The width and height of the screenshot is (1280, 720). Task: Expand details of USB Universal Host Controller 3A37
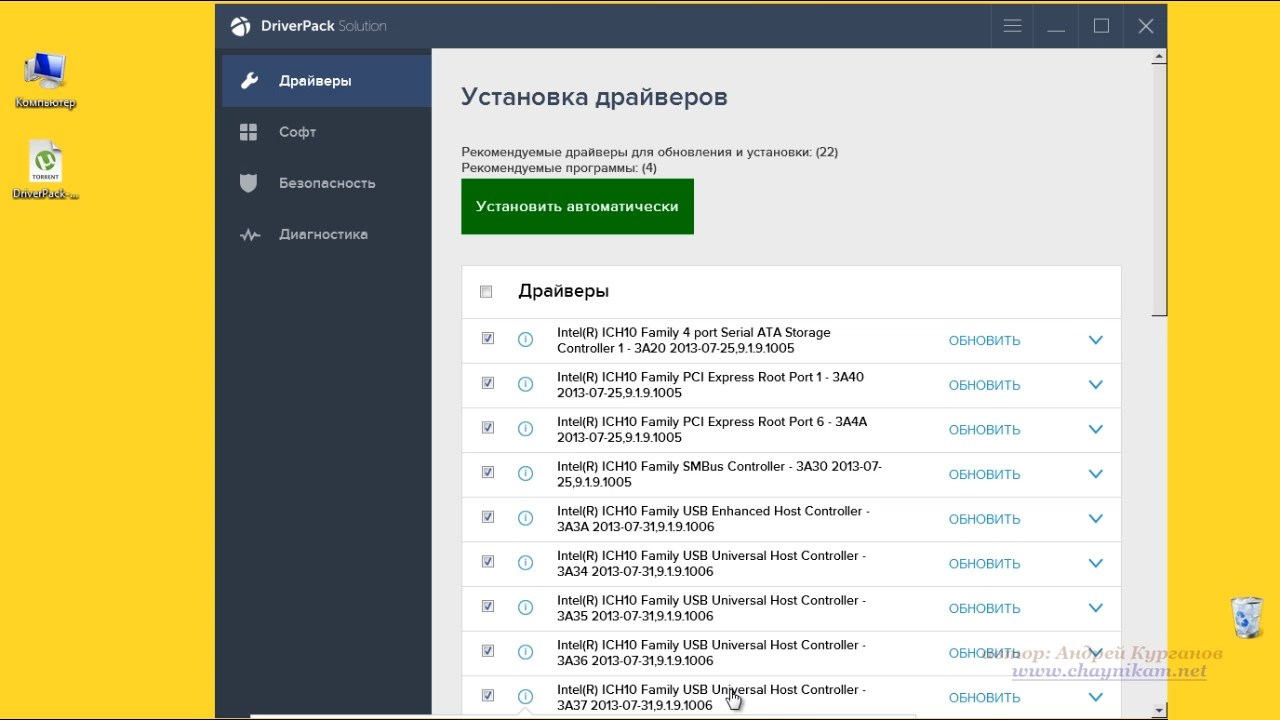pyautogui.click(x=1095, y=697)
